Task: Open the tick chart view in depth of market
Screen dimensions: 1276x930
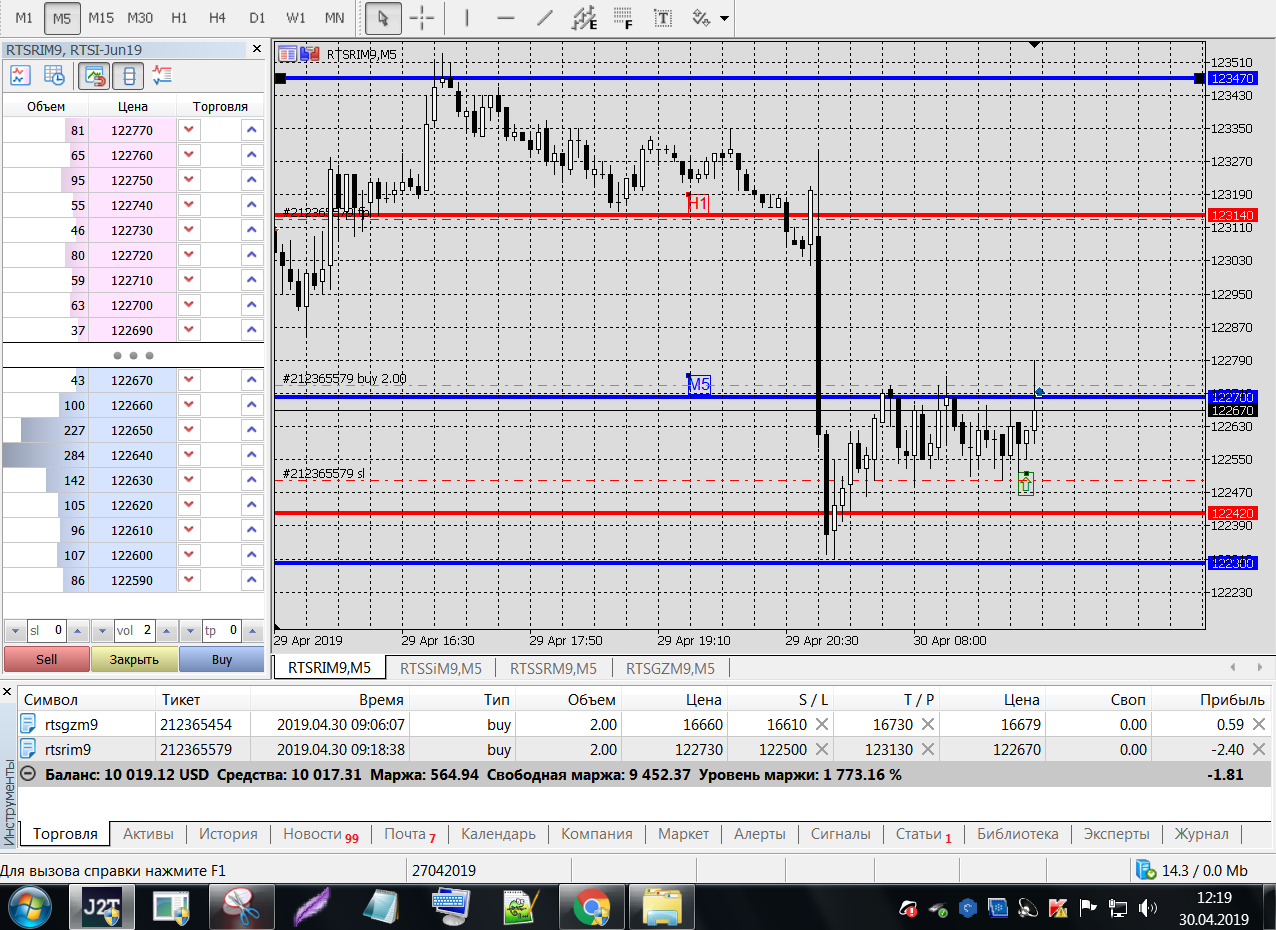Action: (20, 75)
